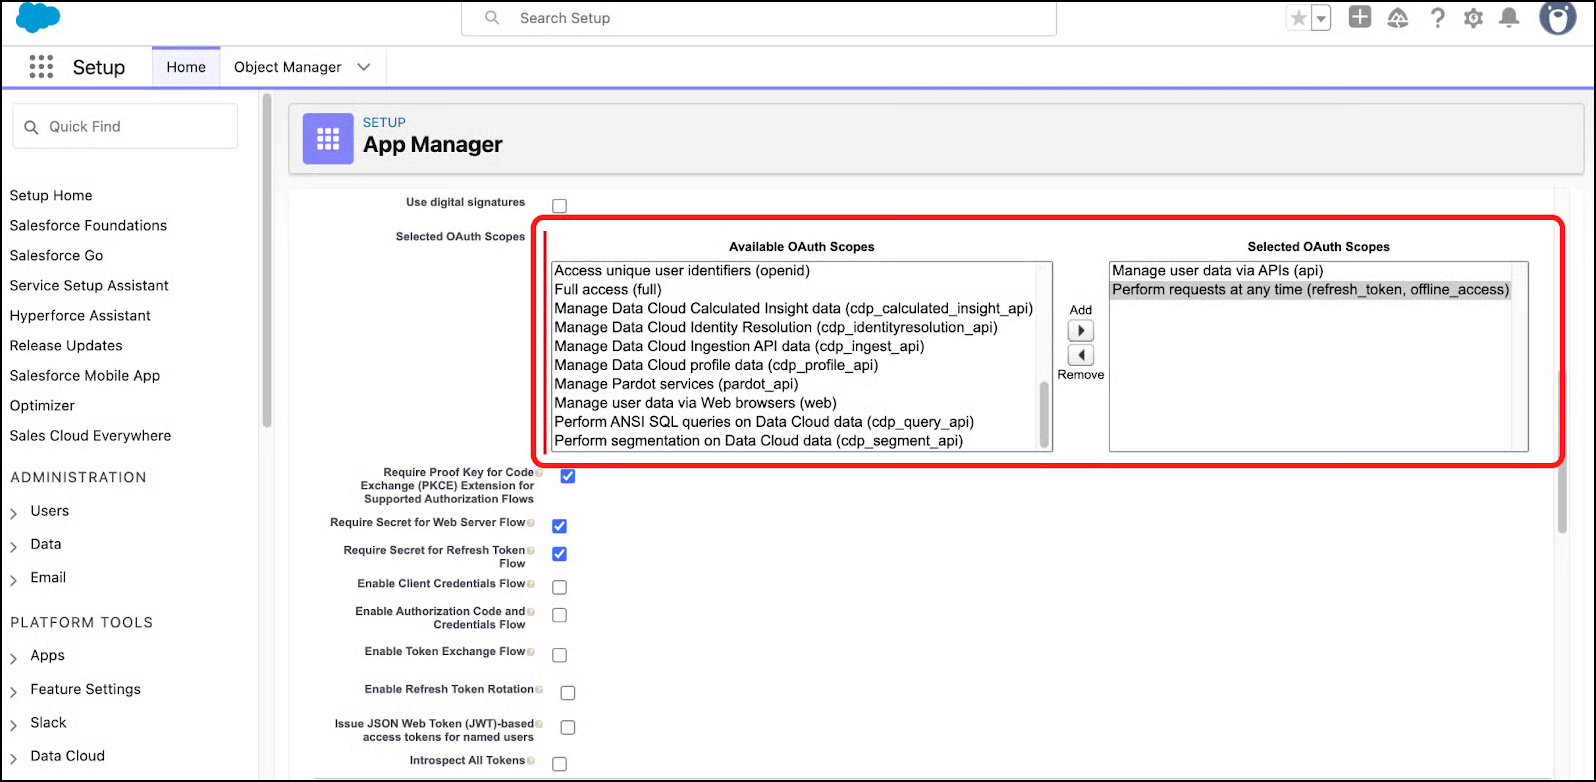Image resolution: width=1596 pixels, height=782 pixels.
Task: Expand the Users section in sidebar
Action: point(14,512)
